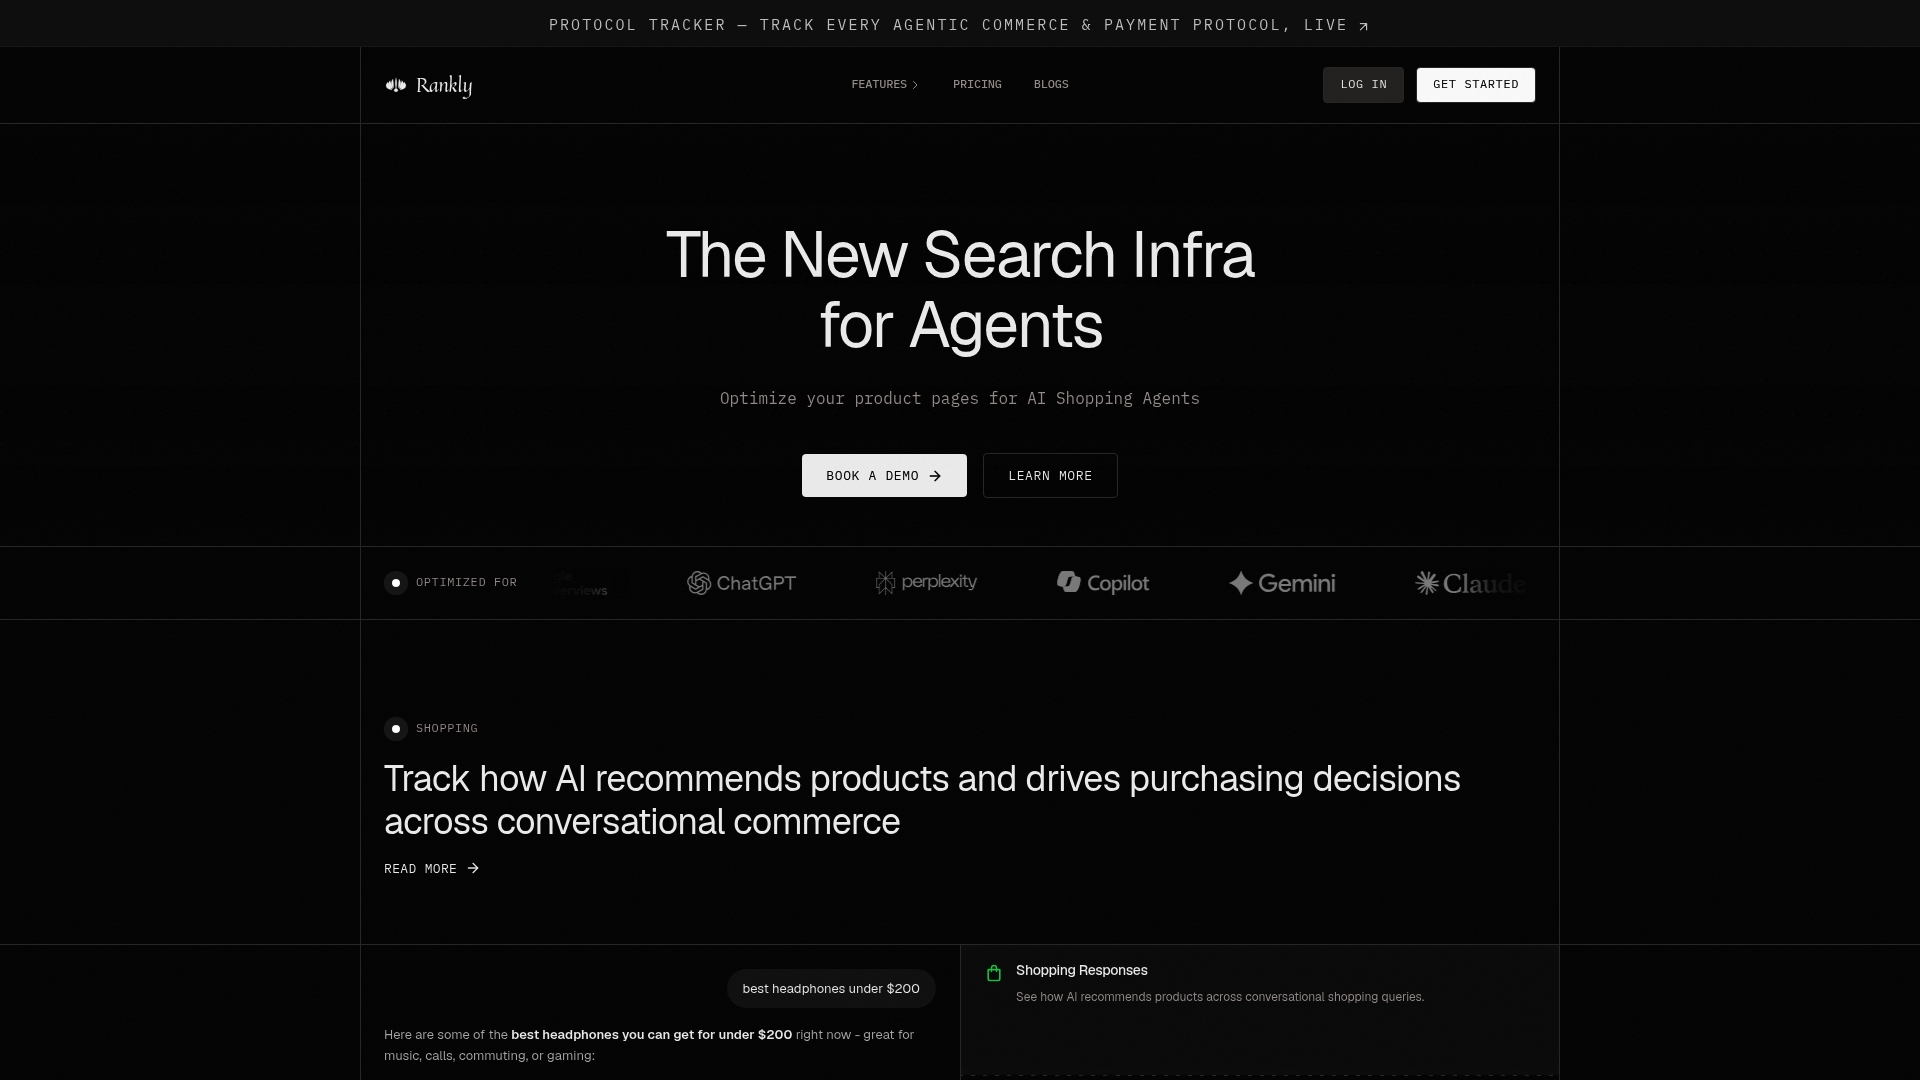Click the arrow icon in the Protocol Tracker banner
The image size is (1920, 1080).
point(1363,26)
